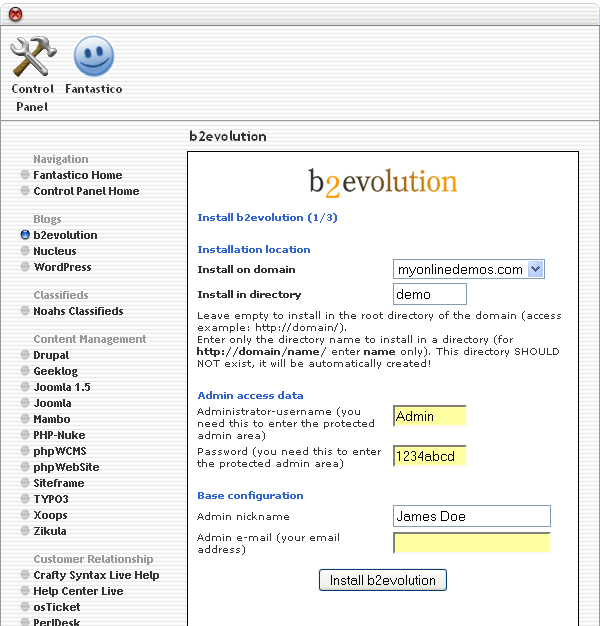
Task: Click the Fantastico label under the smiley
Action: pos(94,89)
